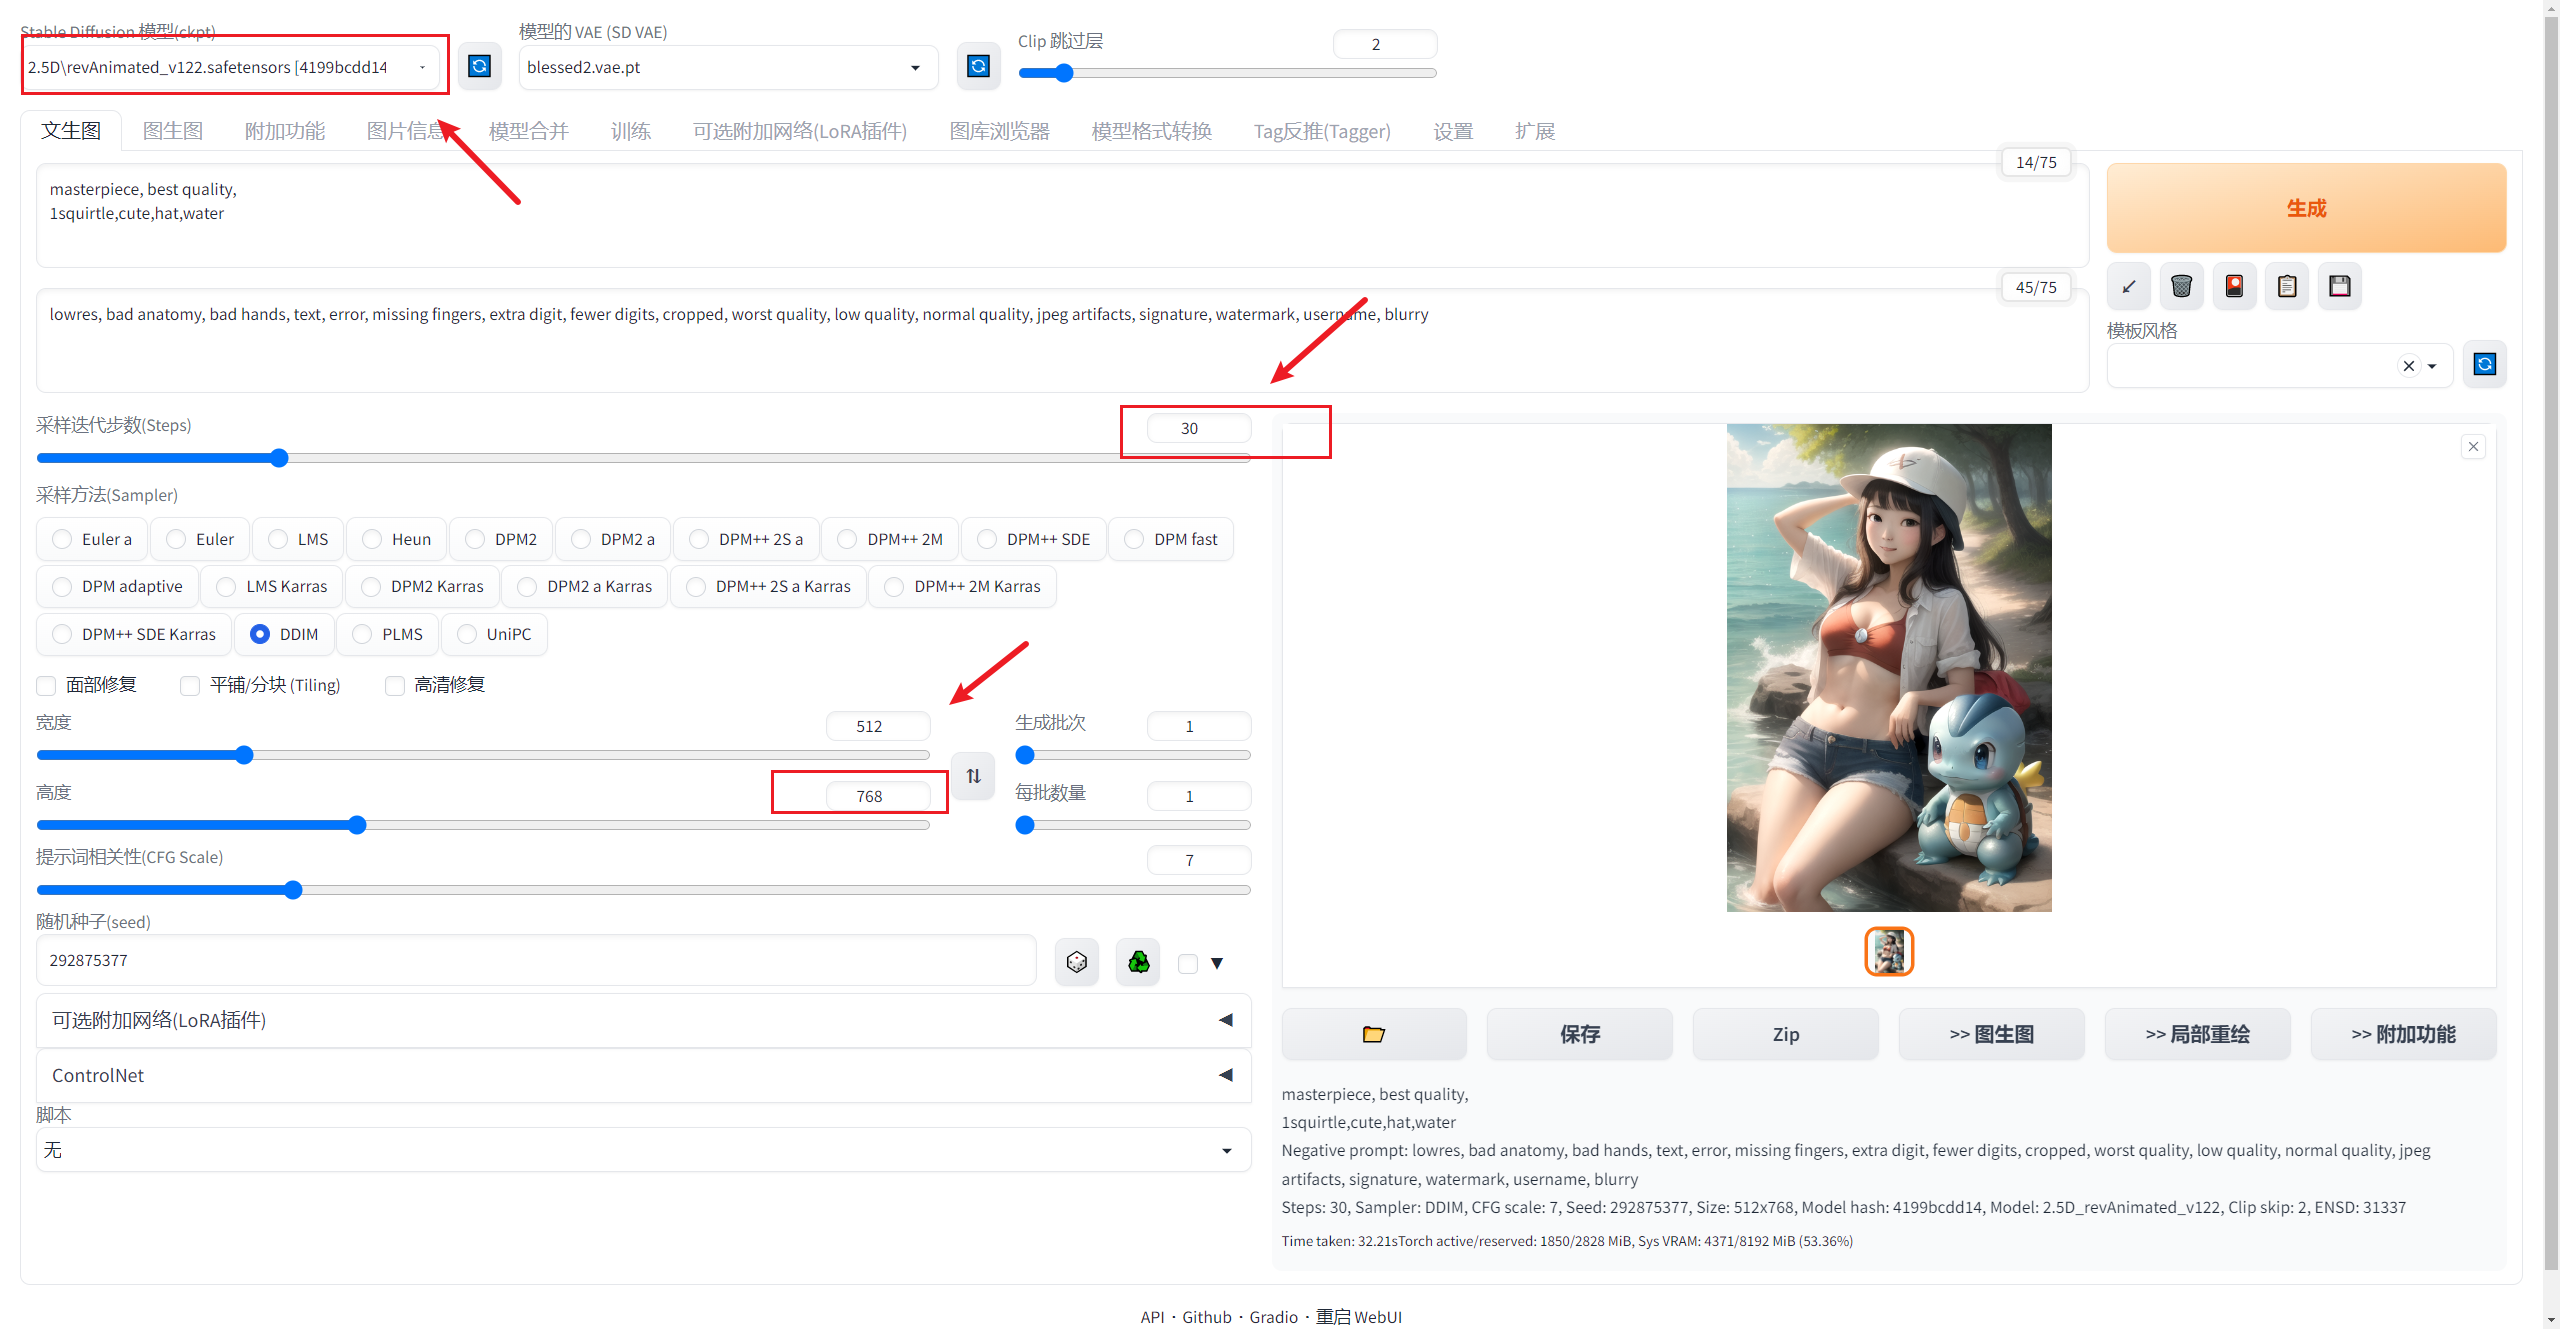Viewport: 2560px width, 1329px height.
Task: Click the orange 生成 generate button
Action: tap(2305, 208)
